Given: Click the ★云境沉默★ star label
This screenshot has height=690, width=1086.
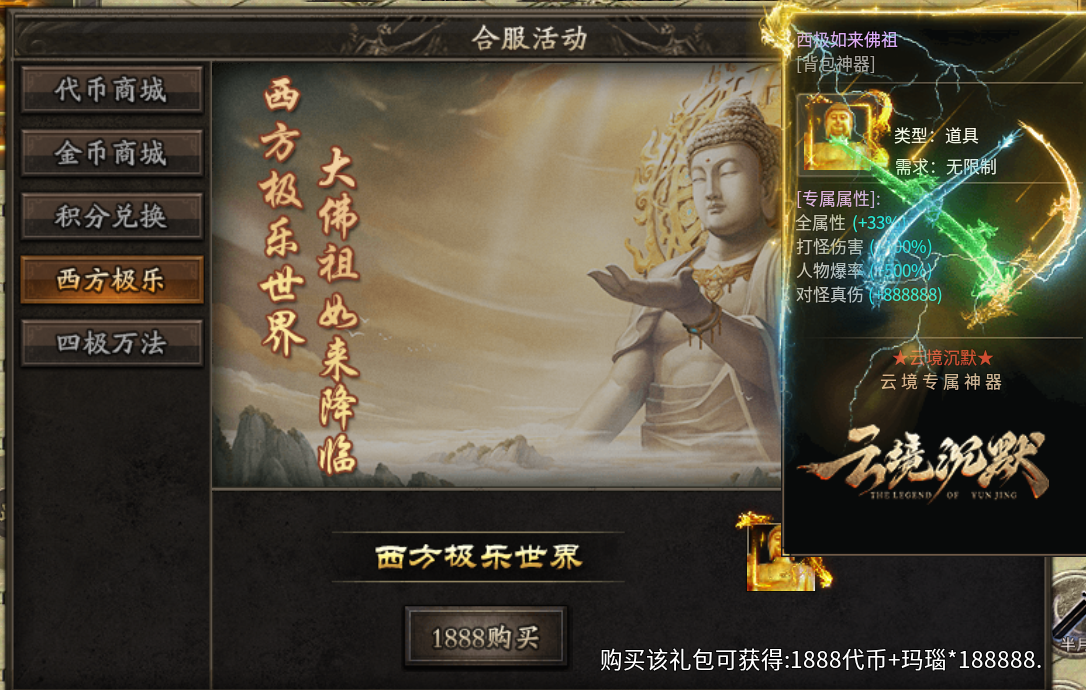Looking at the screenshot, I should pos(943,358).
